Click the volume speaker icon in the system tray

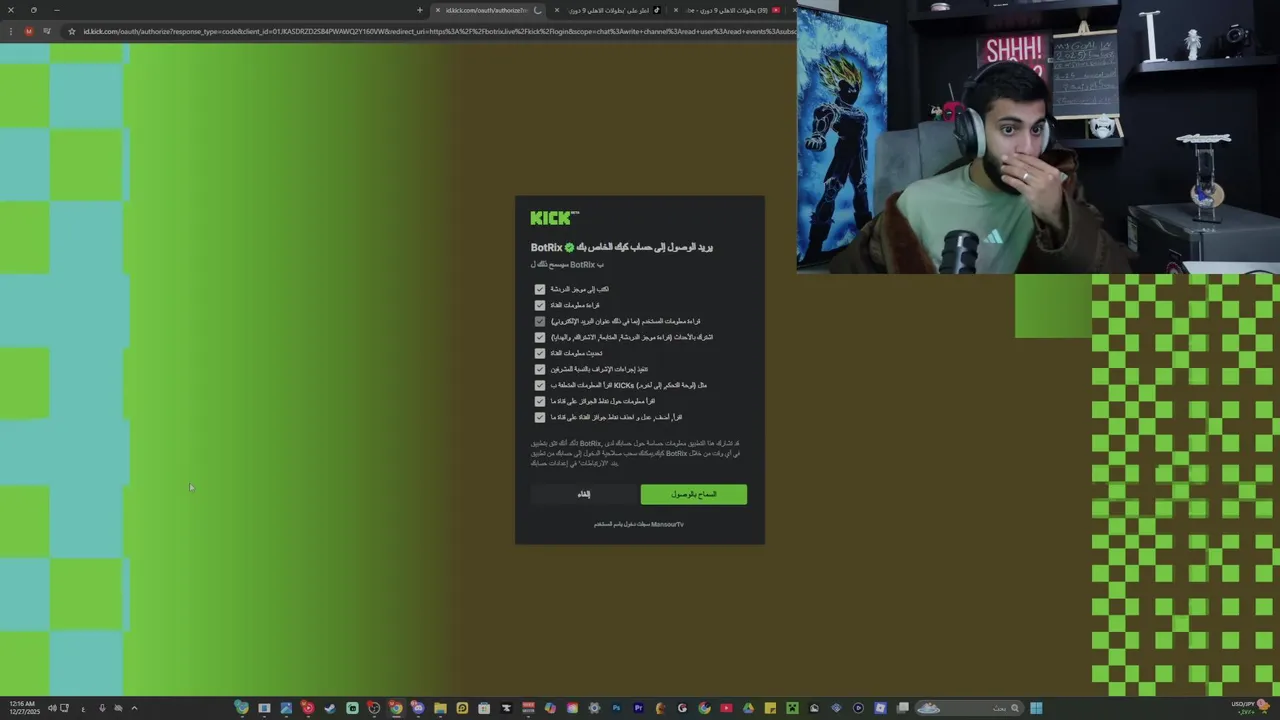click(52, 708)
